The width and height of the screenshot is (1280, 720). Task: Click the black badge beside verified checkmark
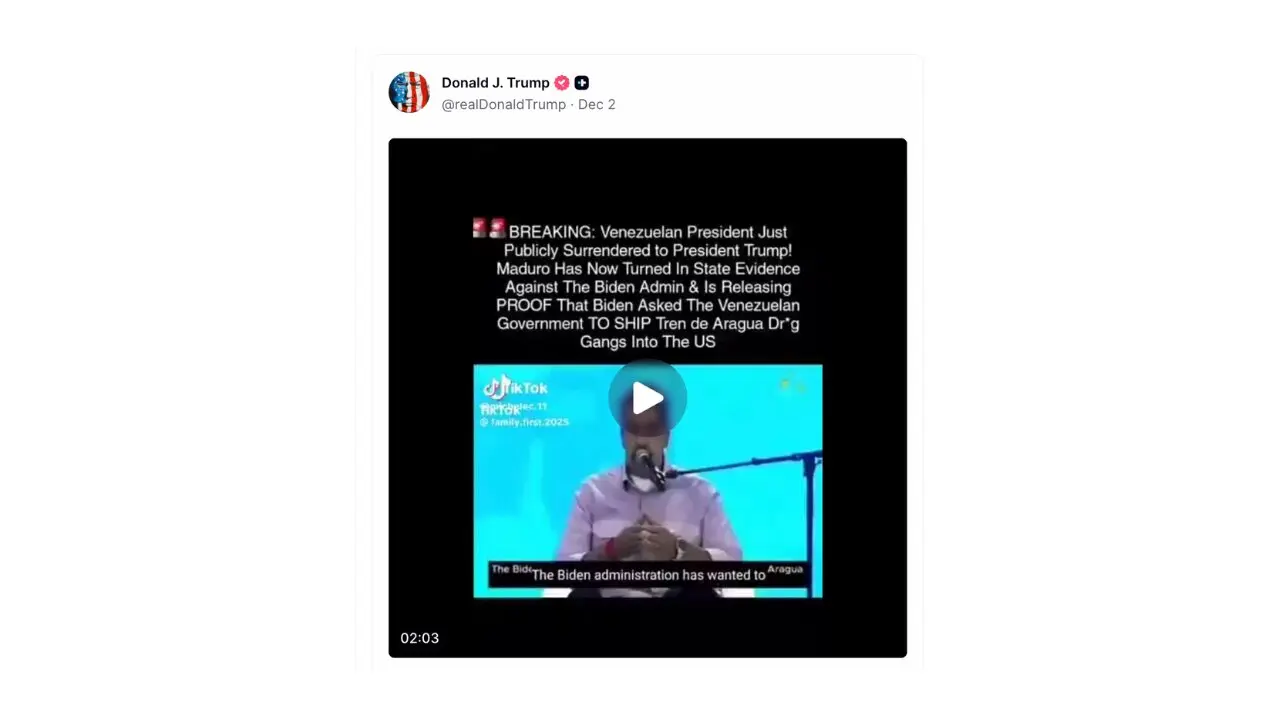tap(582, 83)
